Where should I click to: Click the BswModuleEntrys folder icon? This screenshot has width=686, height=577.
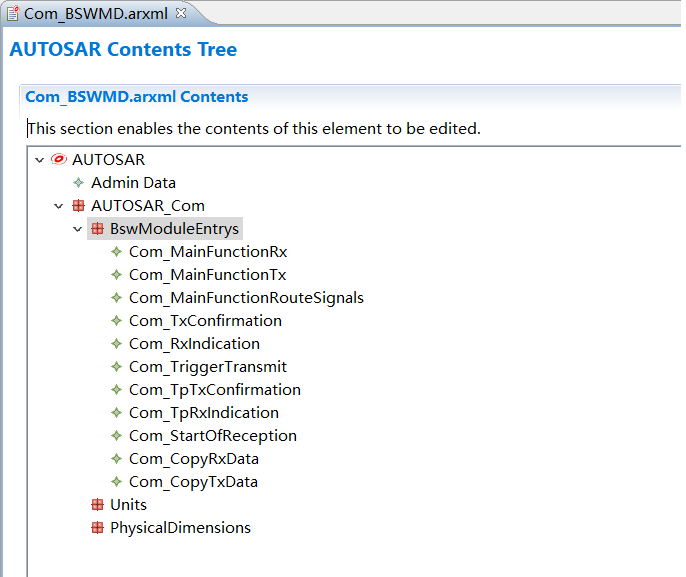tap(97, 229)
